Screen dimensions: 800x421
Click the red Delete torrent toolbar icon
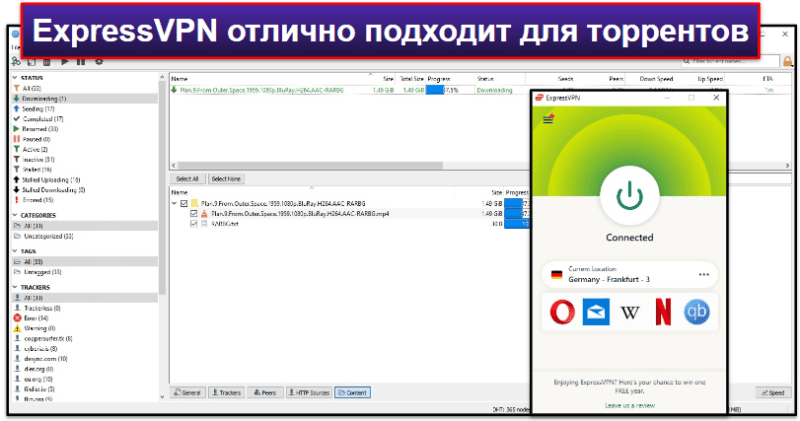47,62
